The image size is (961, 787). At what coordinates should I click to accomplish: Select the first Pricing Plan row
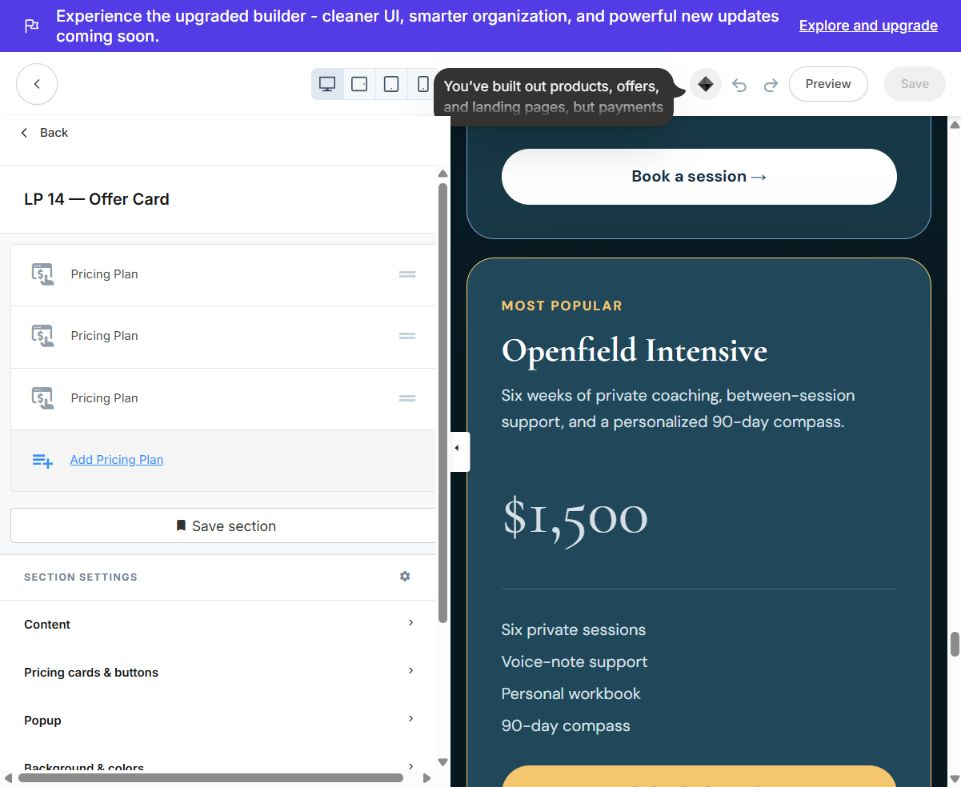[x=223, y=275]
